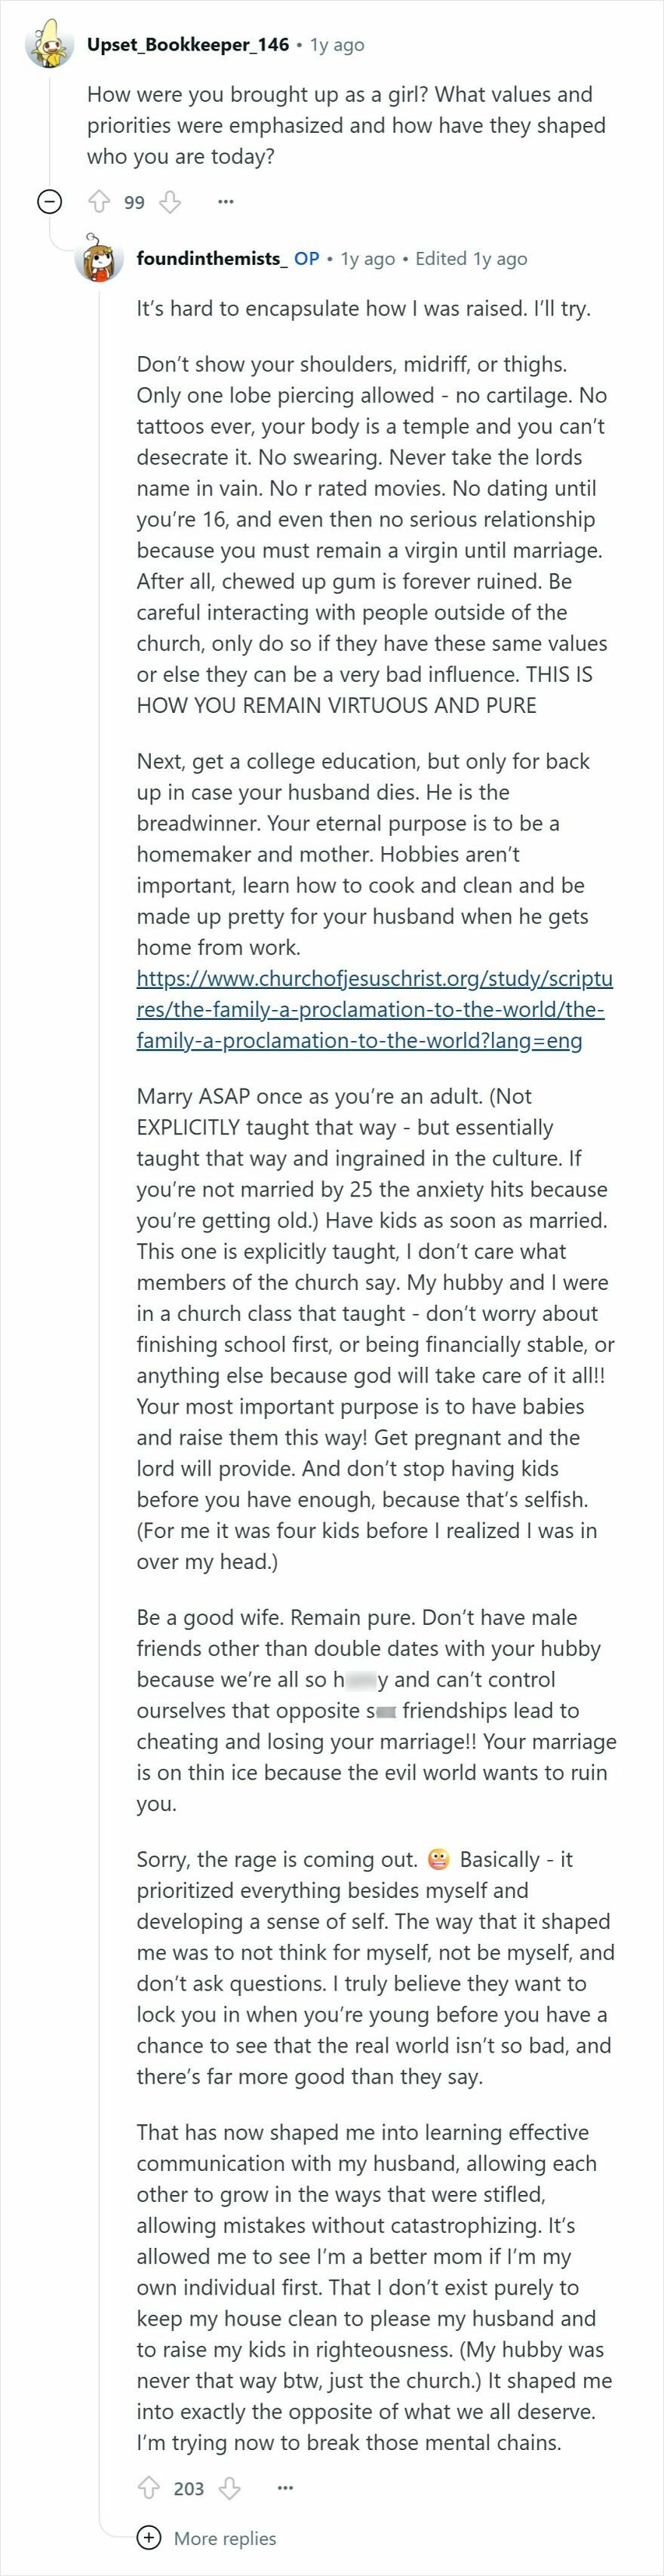The image size is (664, 2576).
Task: Open the overflow menu on the top comment
Action: click(x=228, y=201)
